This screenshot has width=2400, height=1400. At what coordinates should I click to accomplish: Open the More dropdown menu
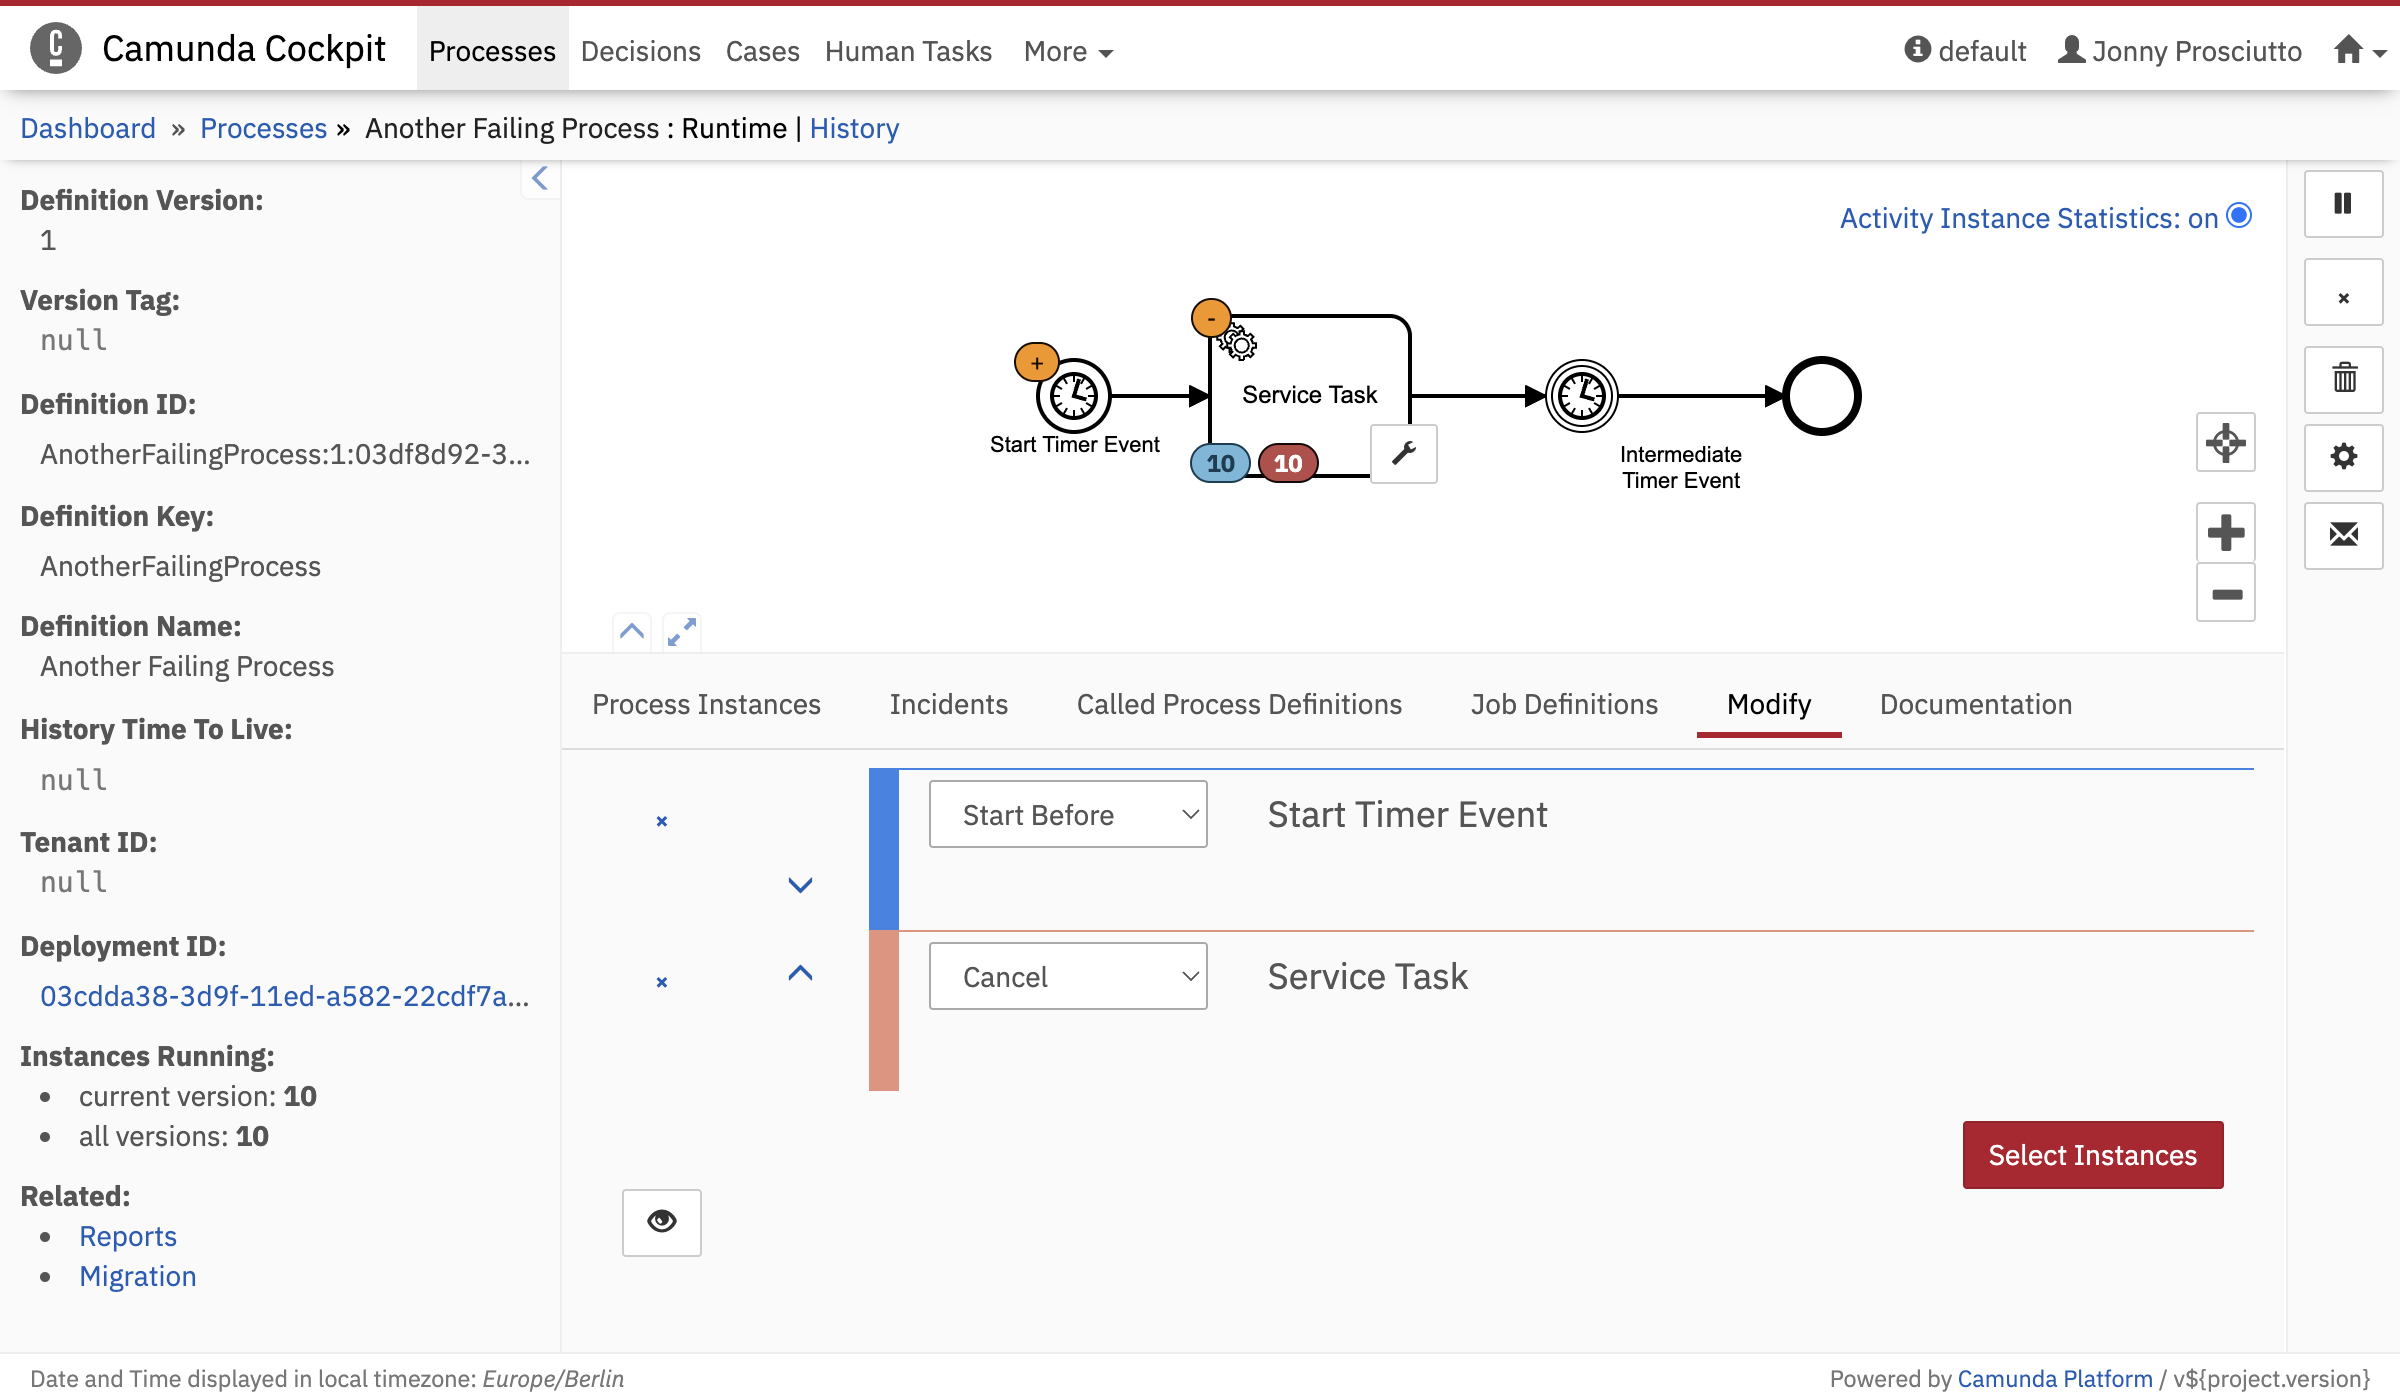click(x=1068, y=51)
